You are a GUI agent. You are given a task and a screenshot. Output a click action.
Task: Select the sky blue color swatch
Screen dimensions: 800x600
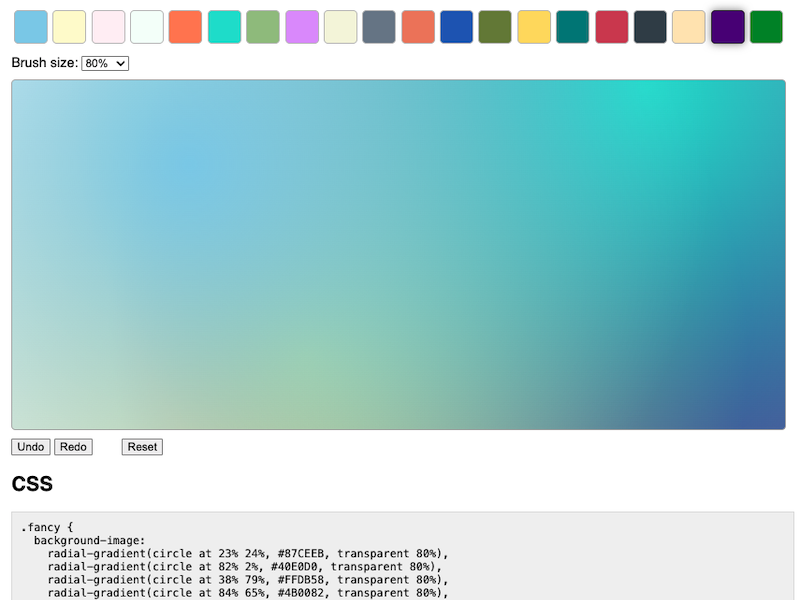click(30, 27)
